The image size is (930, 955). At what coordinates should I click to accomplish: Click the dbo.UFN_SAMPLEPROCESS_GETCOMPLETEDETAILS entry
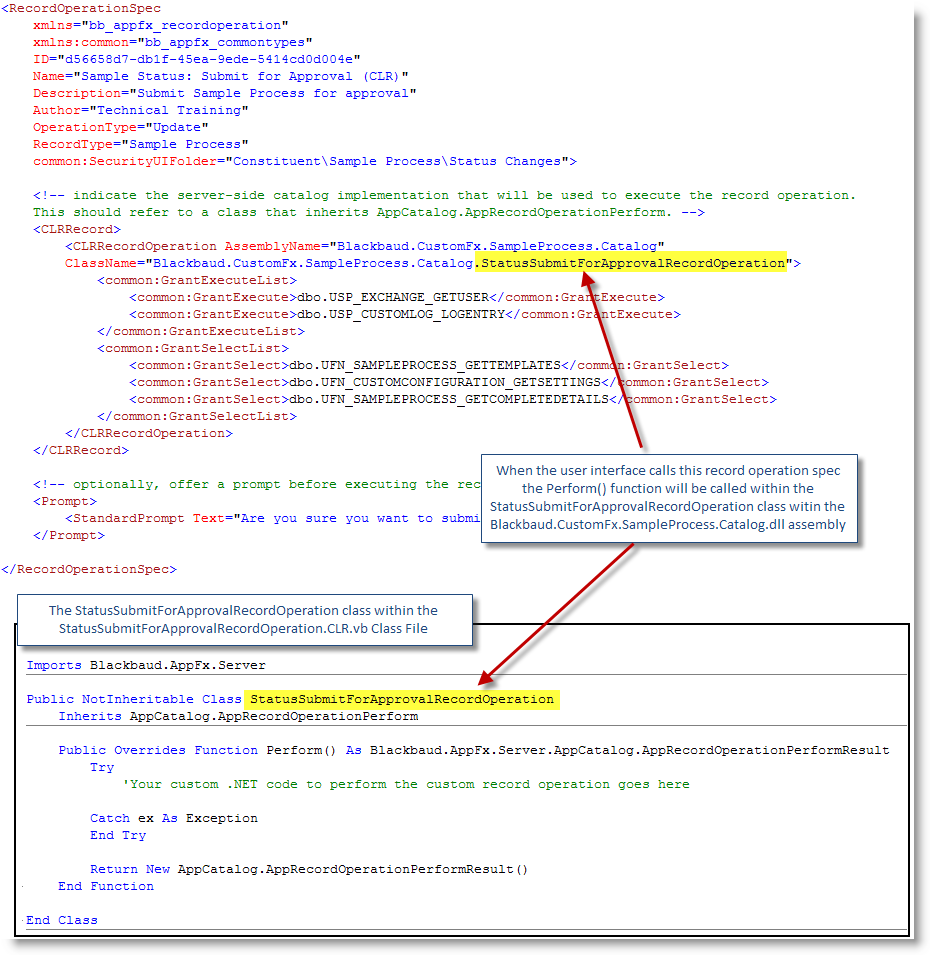(453, 400)
